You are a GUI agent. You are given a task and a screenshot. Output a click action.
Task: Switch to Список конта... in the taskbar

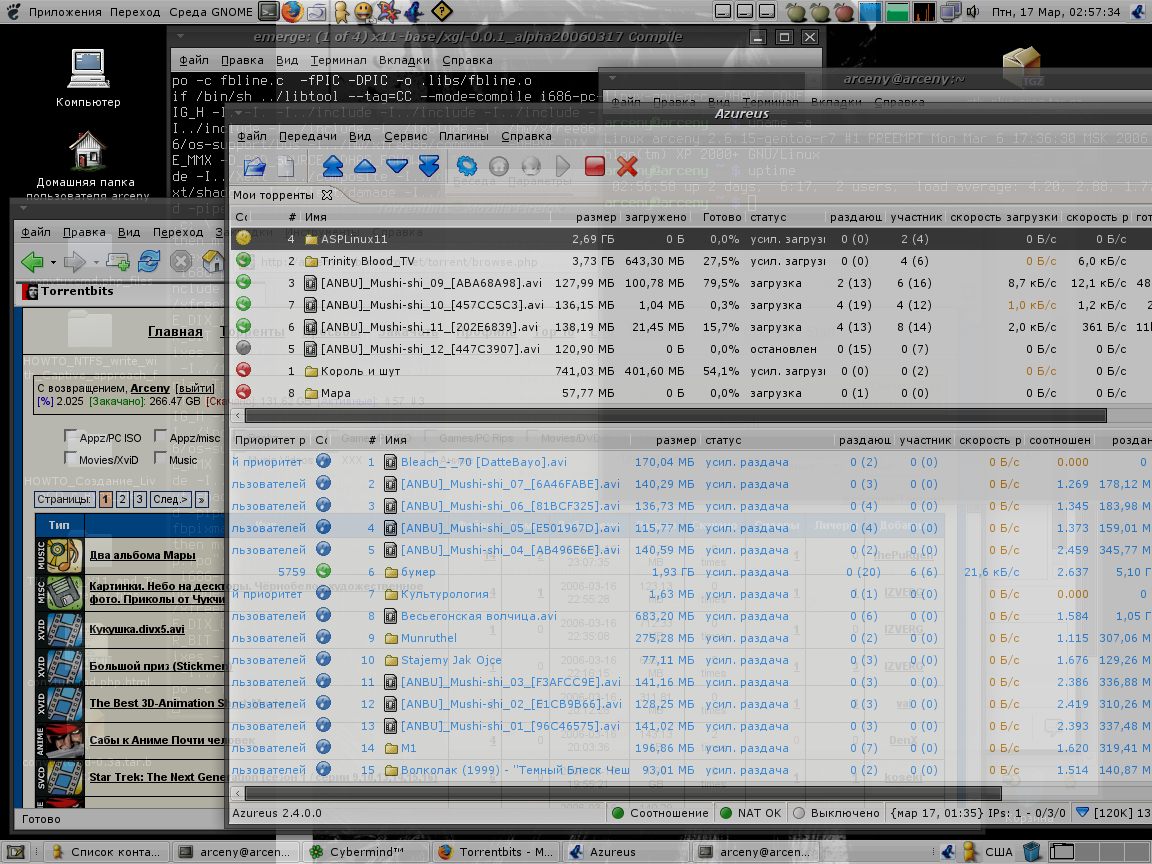pos(106,852)
